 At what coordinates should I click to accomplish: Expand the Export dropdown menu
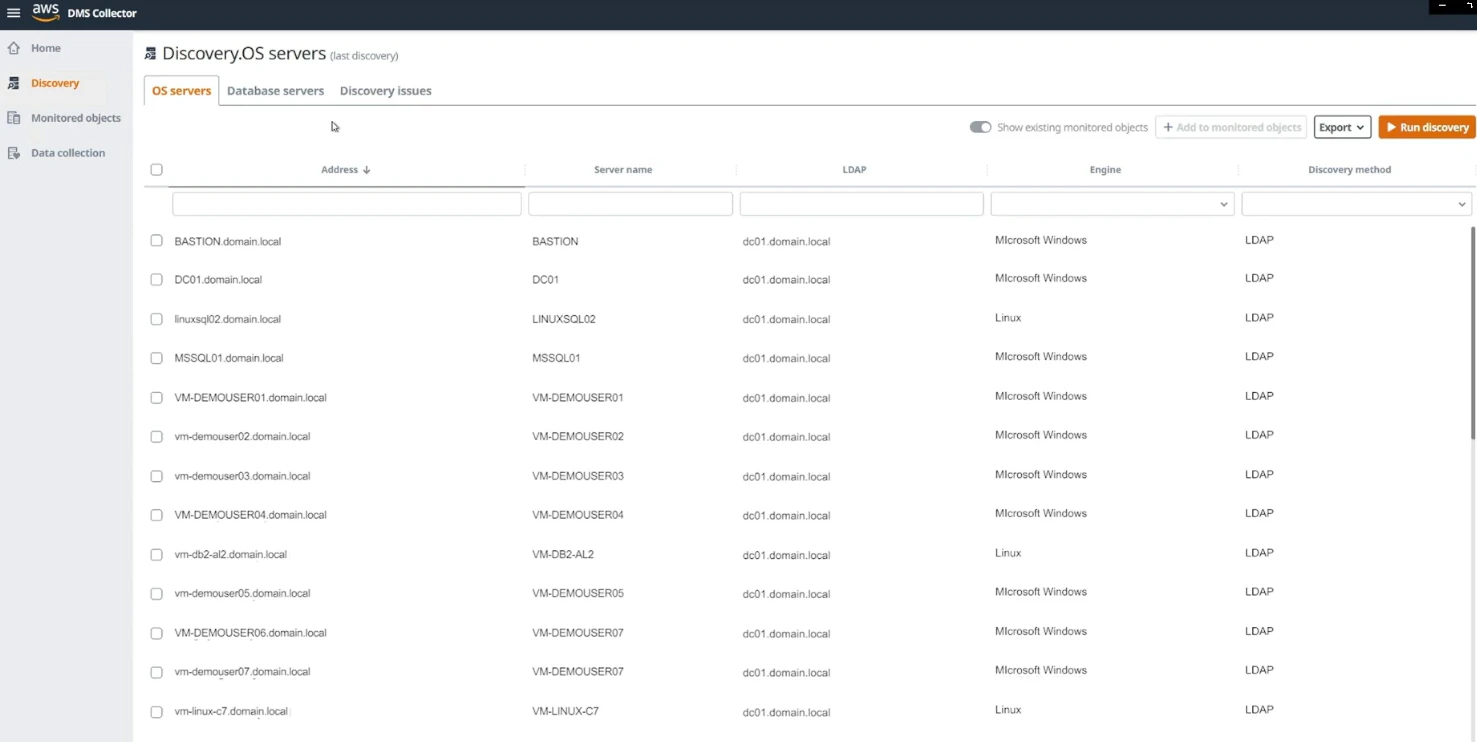(1342, 127)
